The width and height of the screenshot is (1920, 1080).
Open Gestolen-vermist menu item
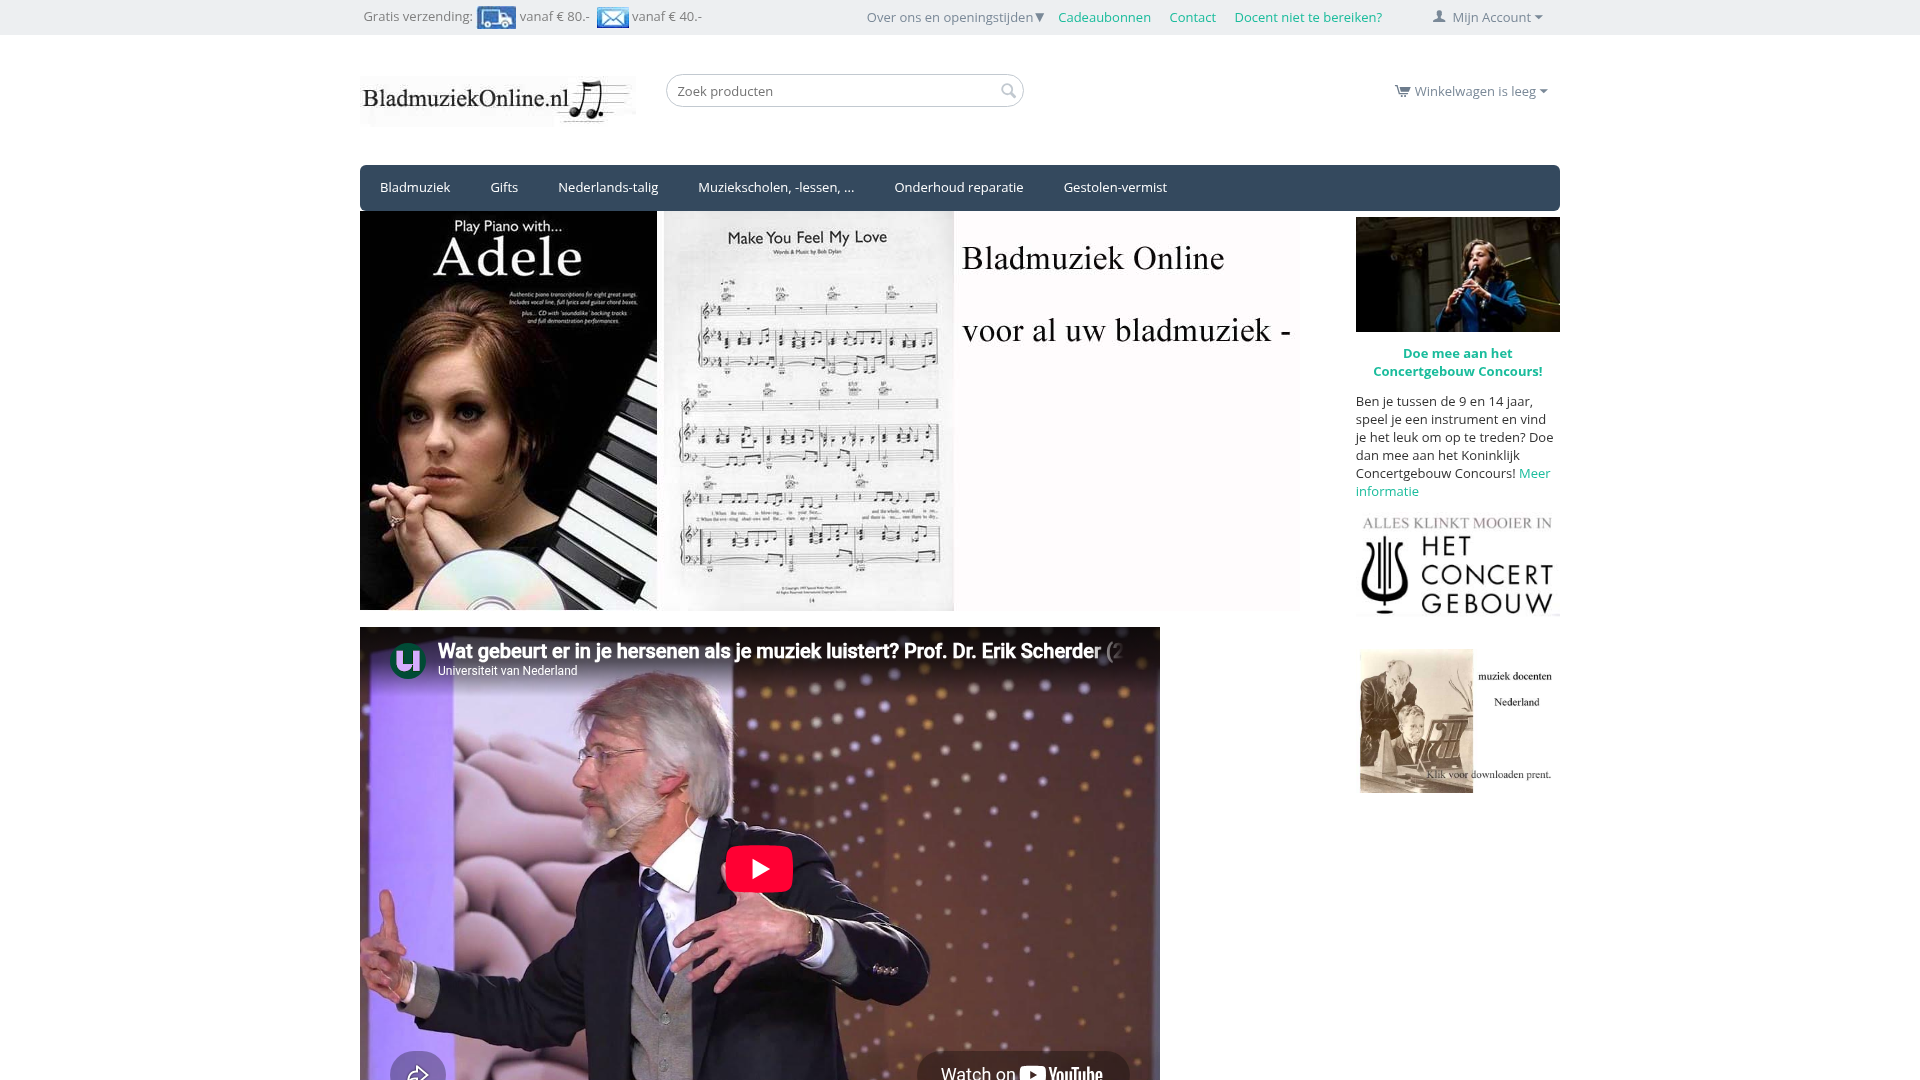[x=1115, y=187]
